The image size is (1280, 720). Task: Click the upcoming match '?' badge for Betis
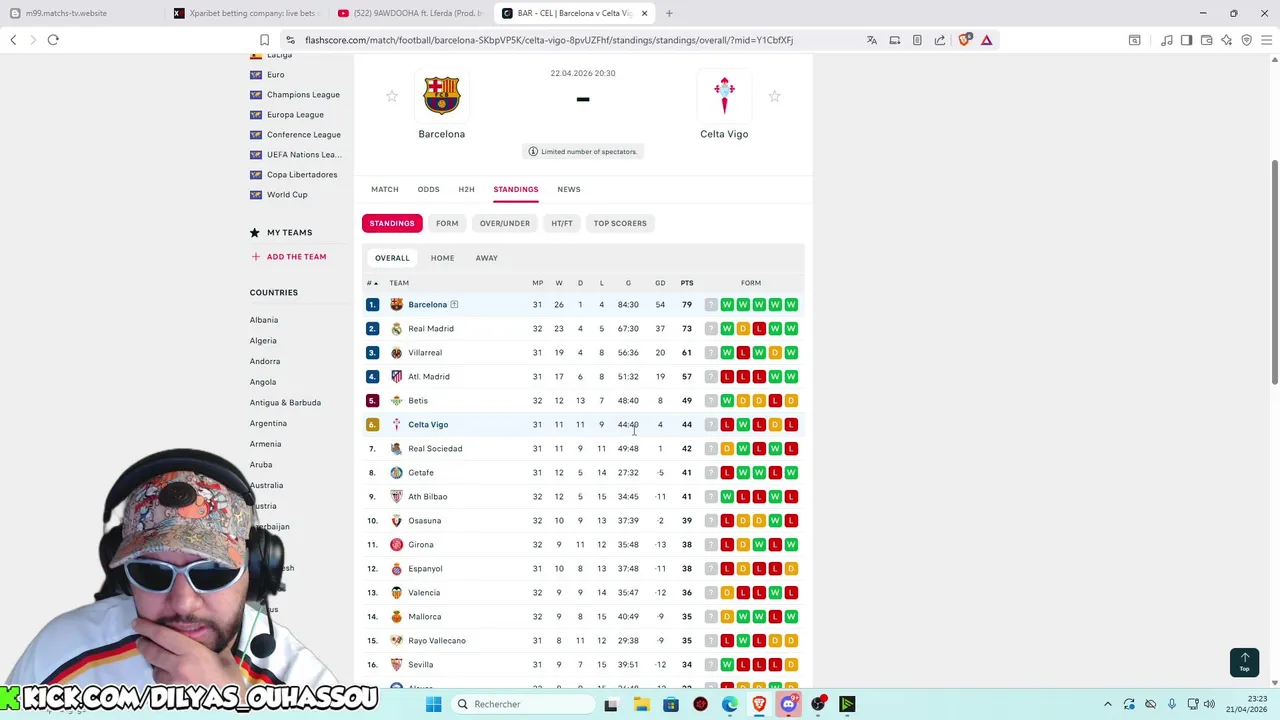point(711,401)
